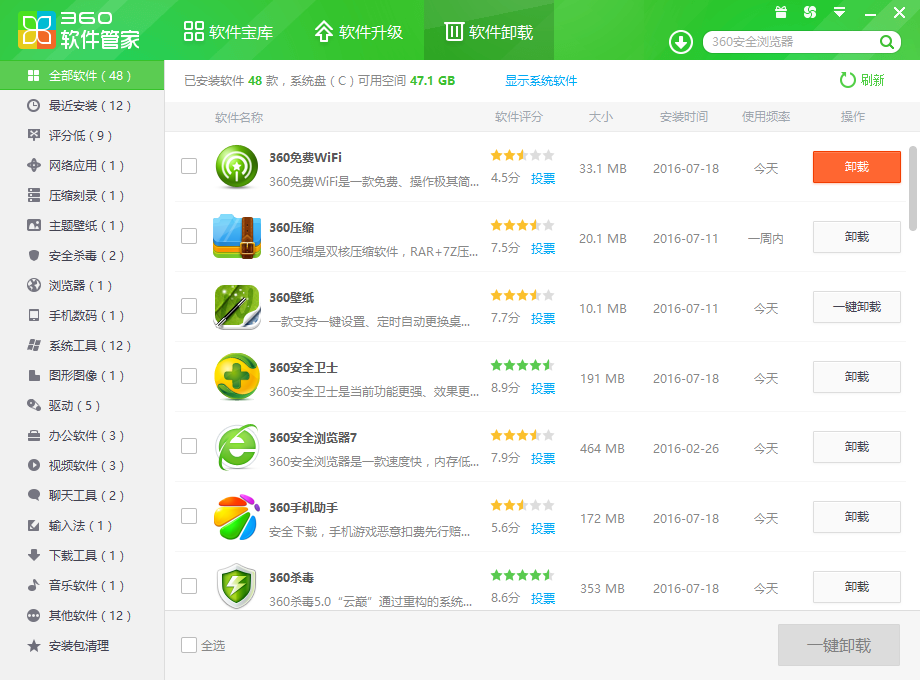Sort by the 大小 column header
Viewport: 920px width, 680px height.
601,117
